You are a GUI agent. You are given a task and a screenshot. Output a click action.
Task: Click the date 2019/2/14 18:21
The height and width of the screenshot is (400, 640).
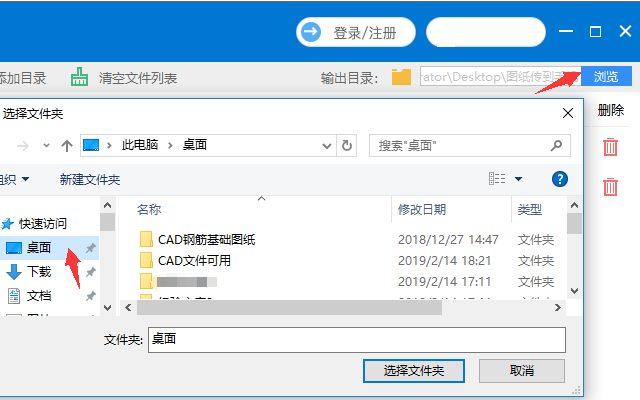[444, 260]
